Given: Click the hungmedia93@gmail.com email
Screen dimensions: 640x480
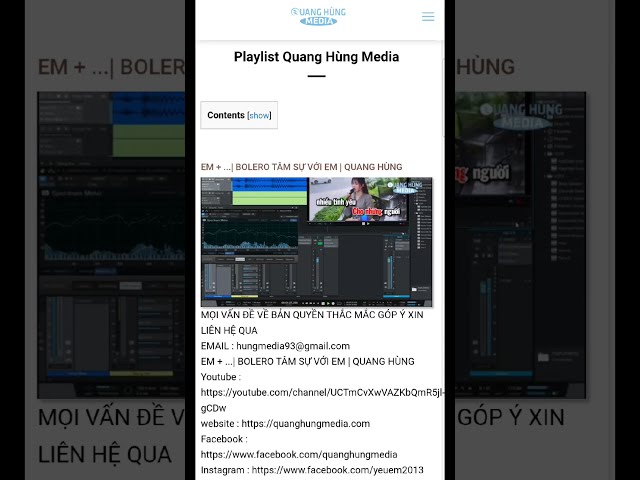Looking at the screenshot, I should coord(293,346).
